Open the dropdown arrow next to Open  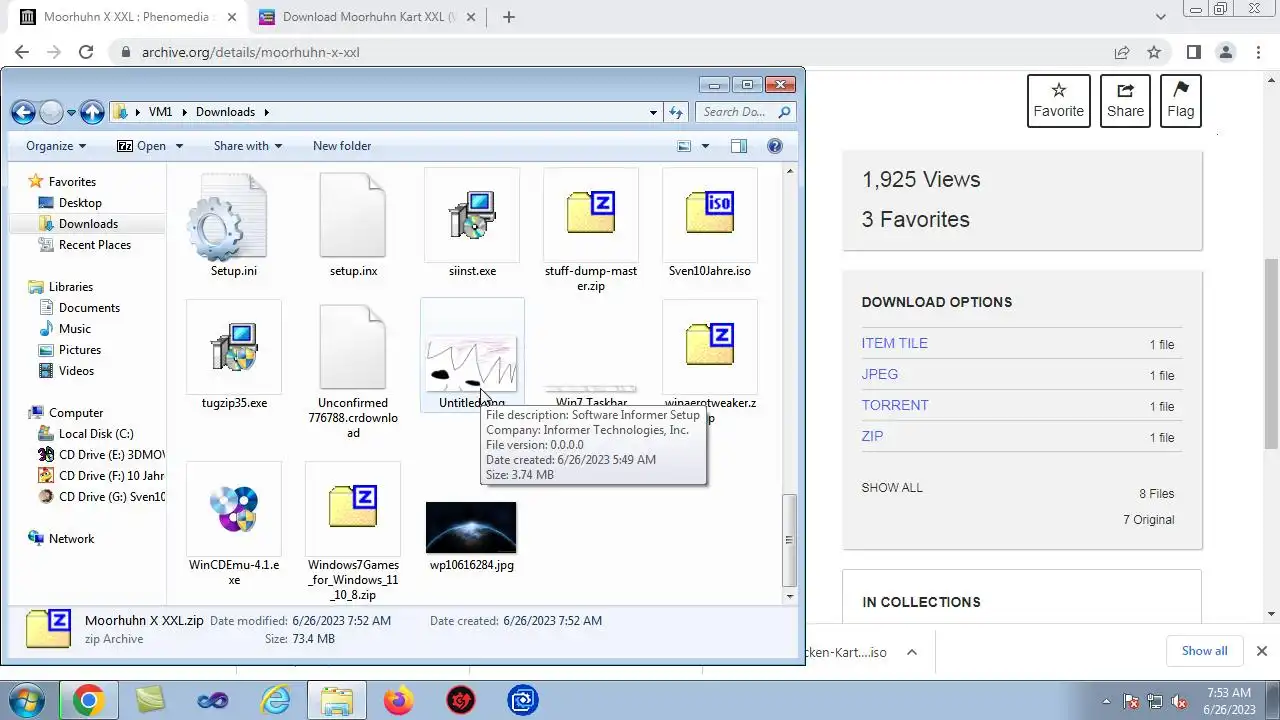[x=179, y=146]
